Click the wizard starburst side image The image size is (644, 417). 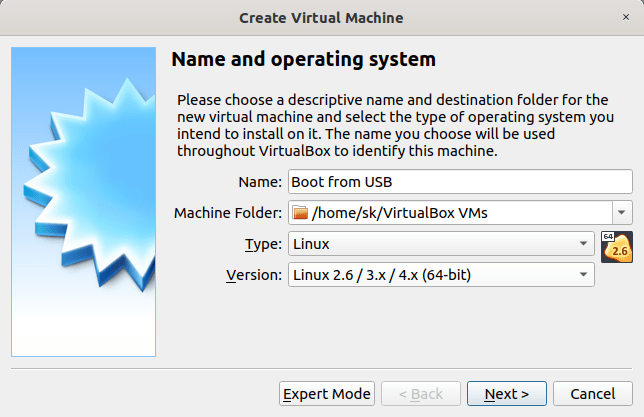[83, 202]
